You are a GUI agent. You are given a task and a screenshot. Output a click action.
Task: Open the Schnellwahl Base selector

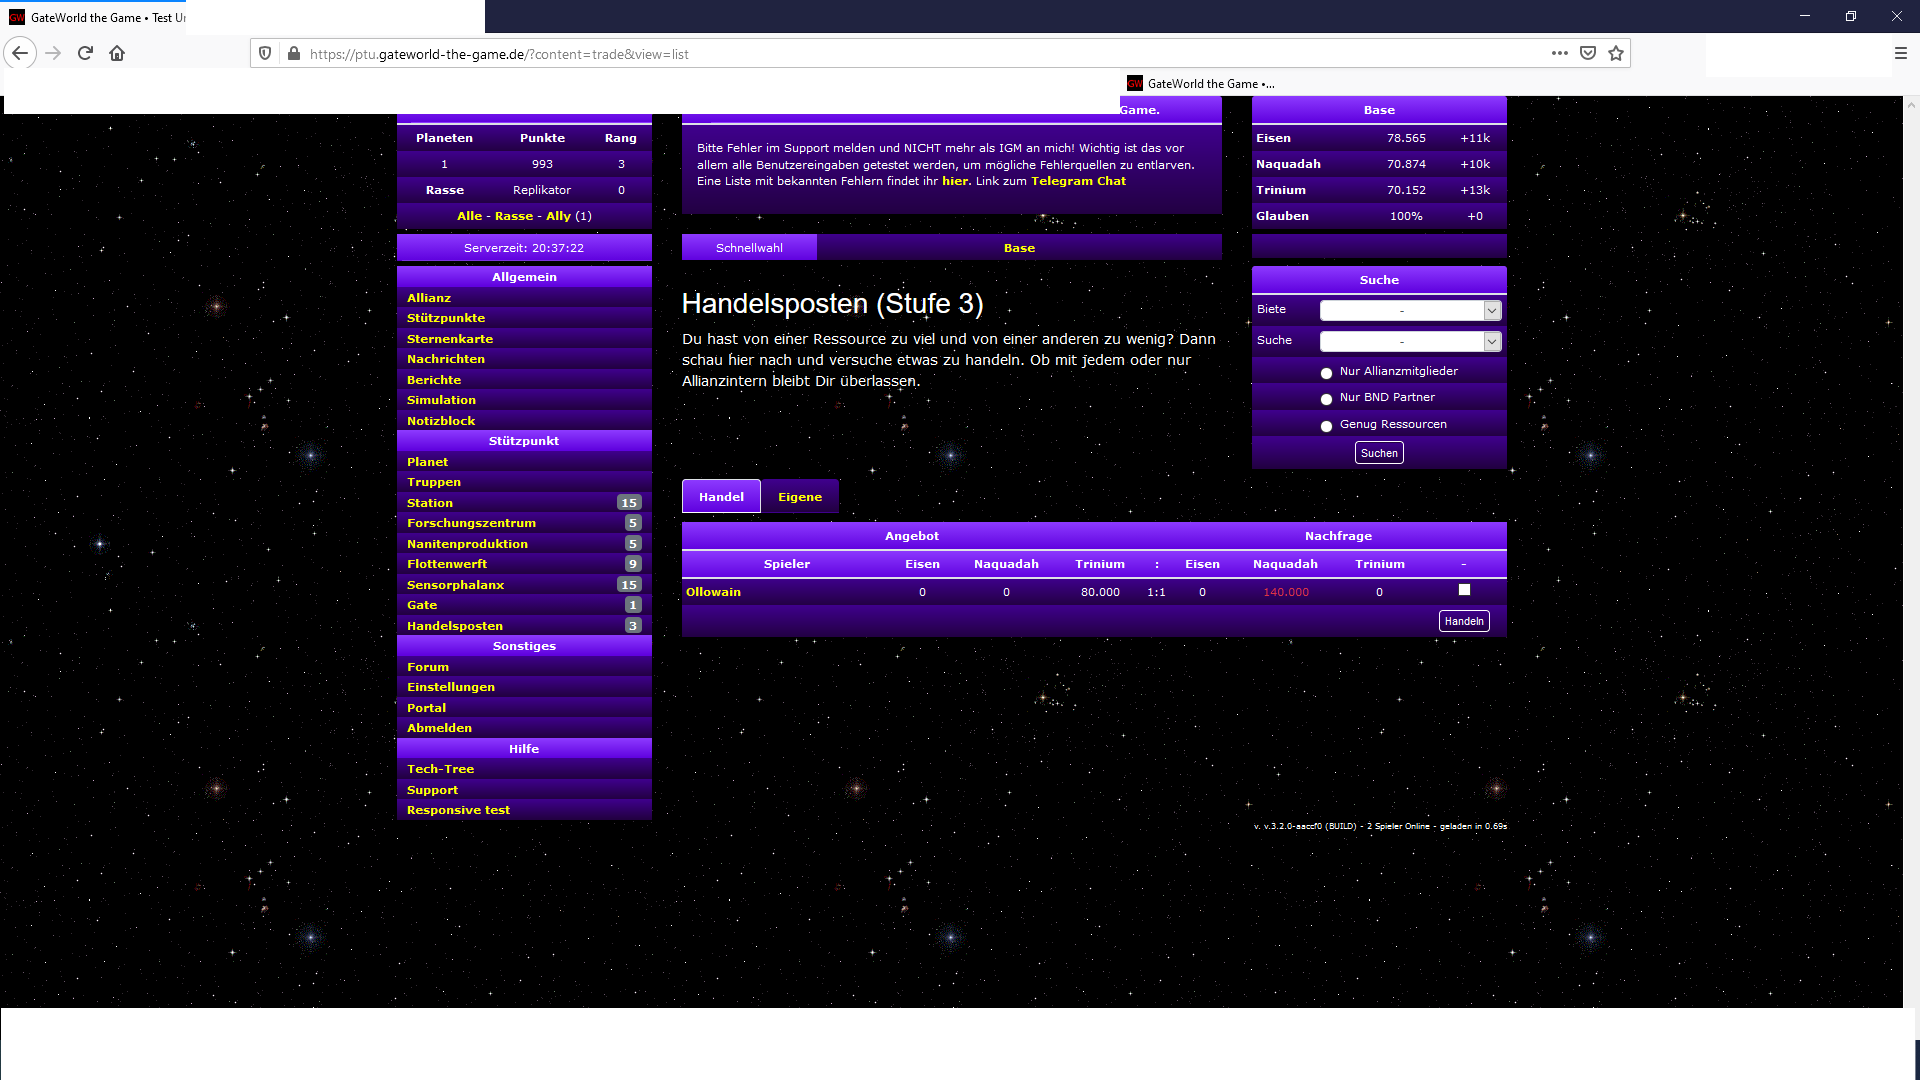point(1018,248)
